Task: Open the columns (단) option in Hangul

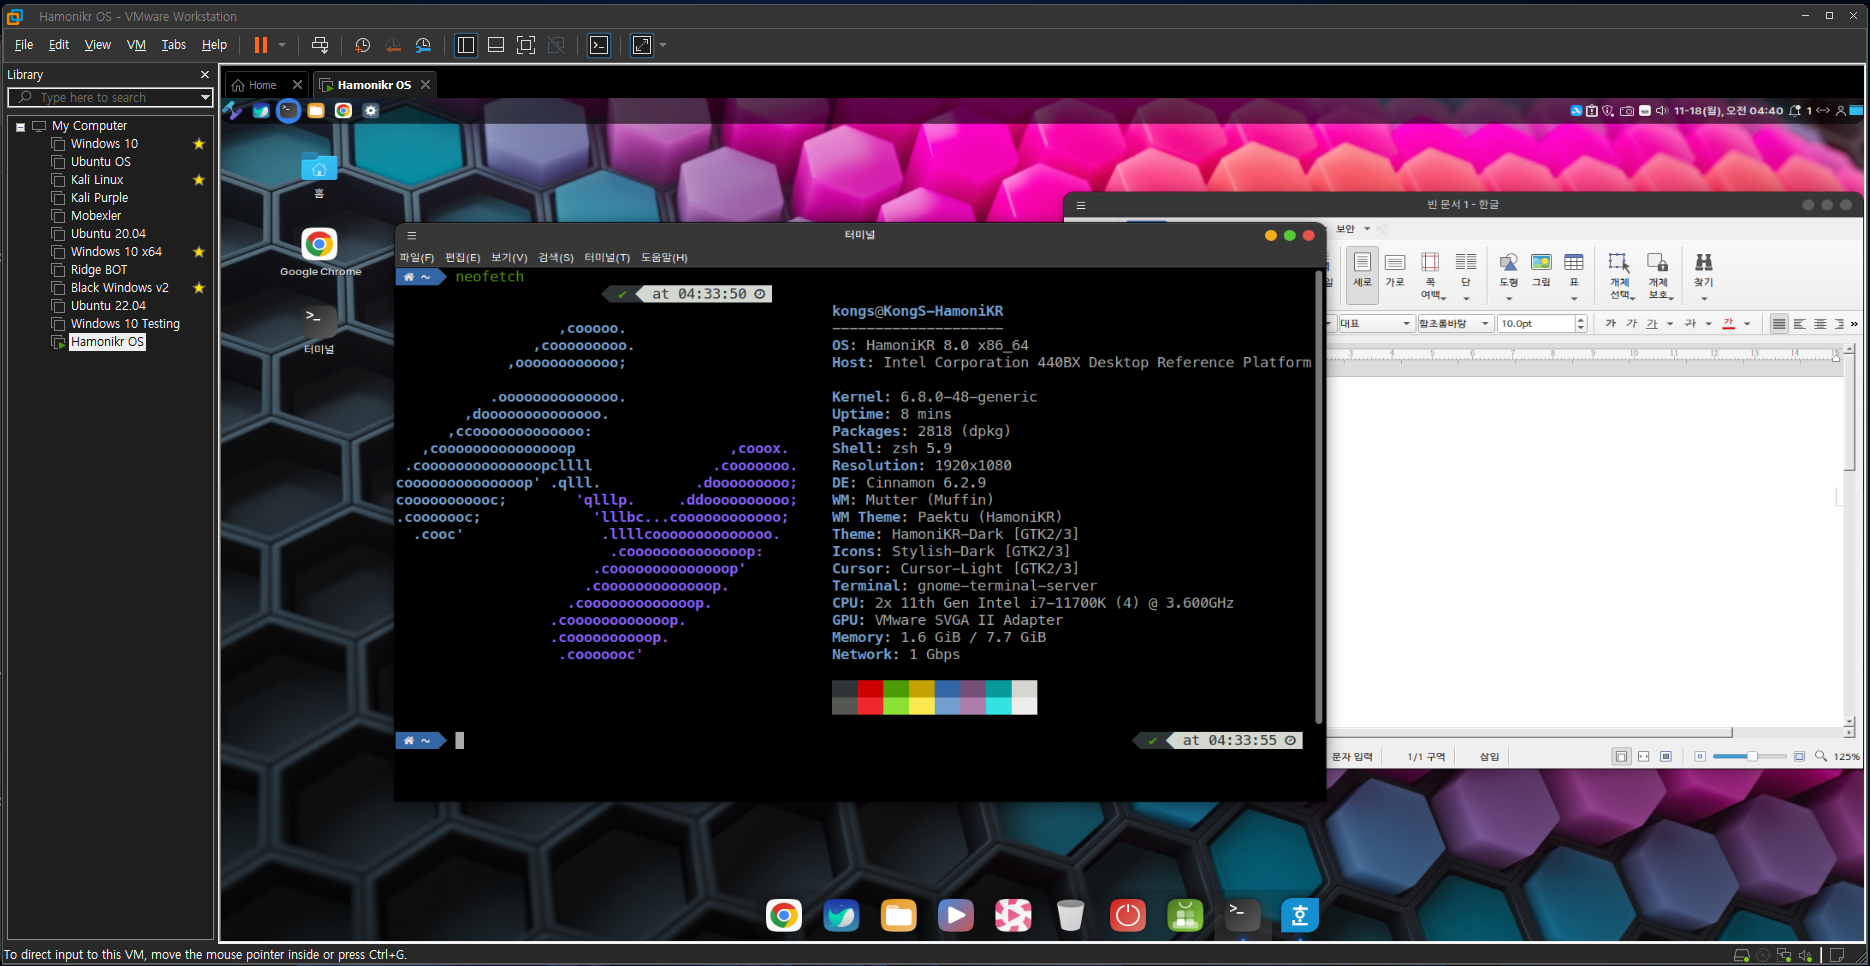Action: 1466,275
